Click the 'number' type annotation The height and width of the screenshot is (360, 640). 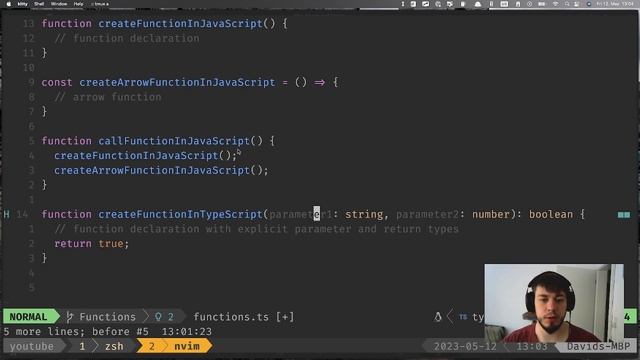coord(491,215)
